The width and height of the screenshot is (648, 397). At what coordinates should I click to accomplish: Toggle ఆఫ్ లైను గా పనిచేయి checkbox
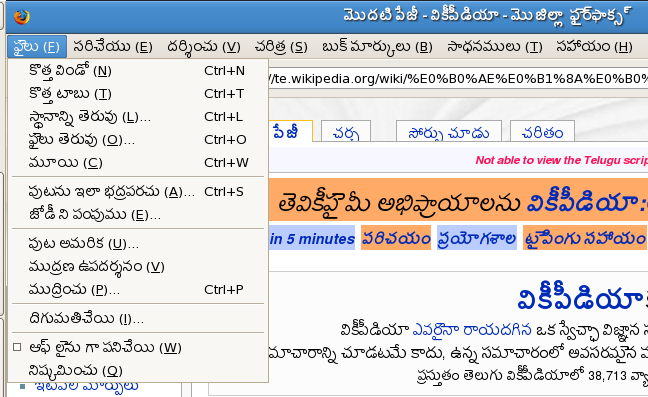coord(17,347)
